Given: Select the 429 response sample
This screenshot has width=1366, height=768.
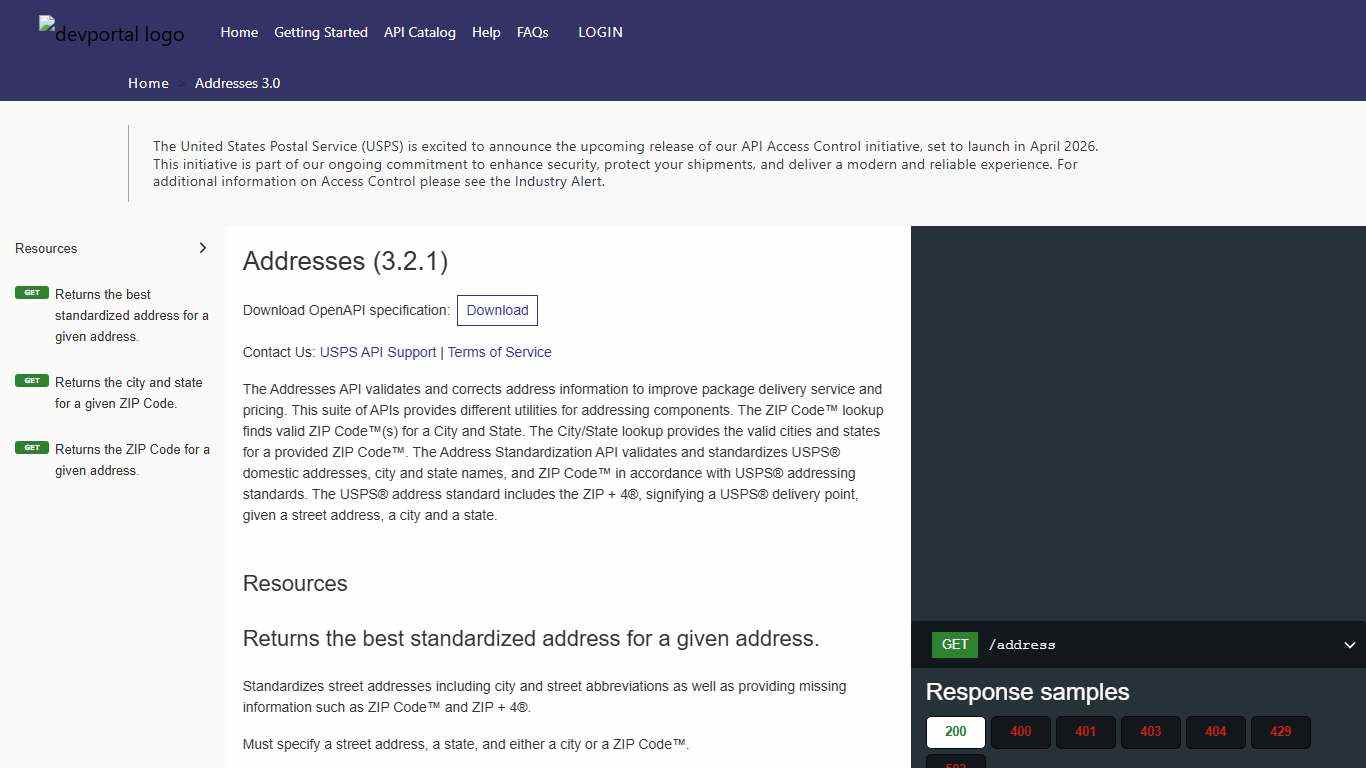Looking at the screenshot, I should (x=1280, y=731).
